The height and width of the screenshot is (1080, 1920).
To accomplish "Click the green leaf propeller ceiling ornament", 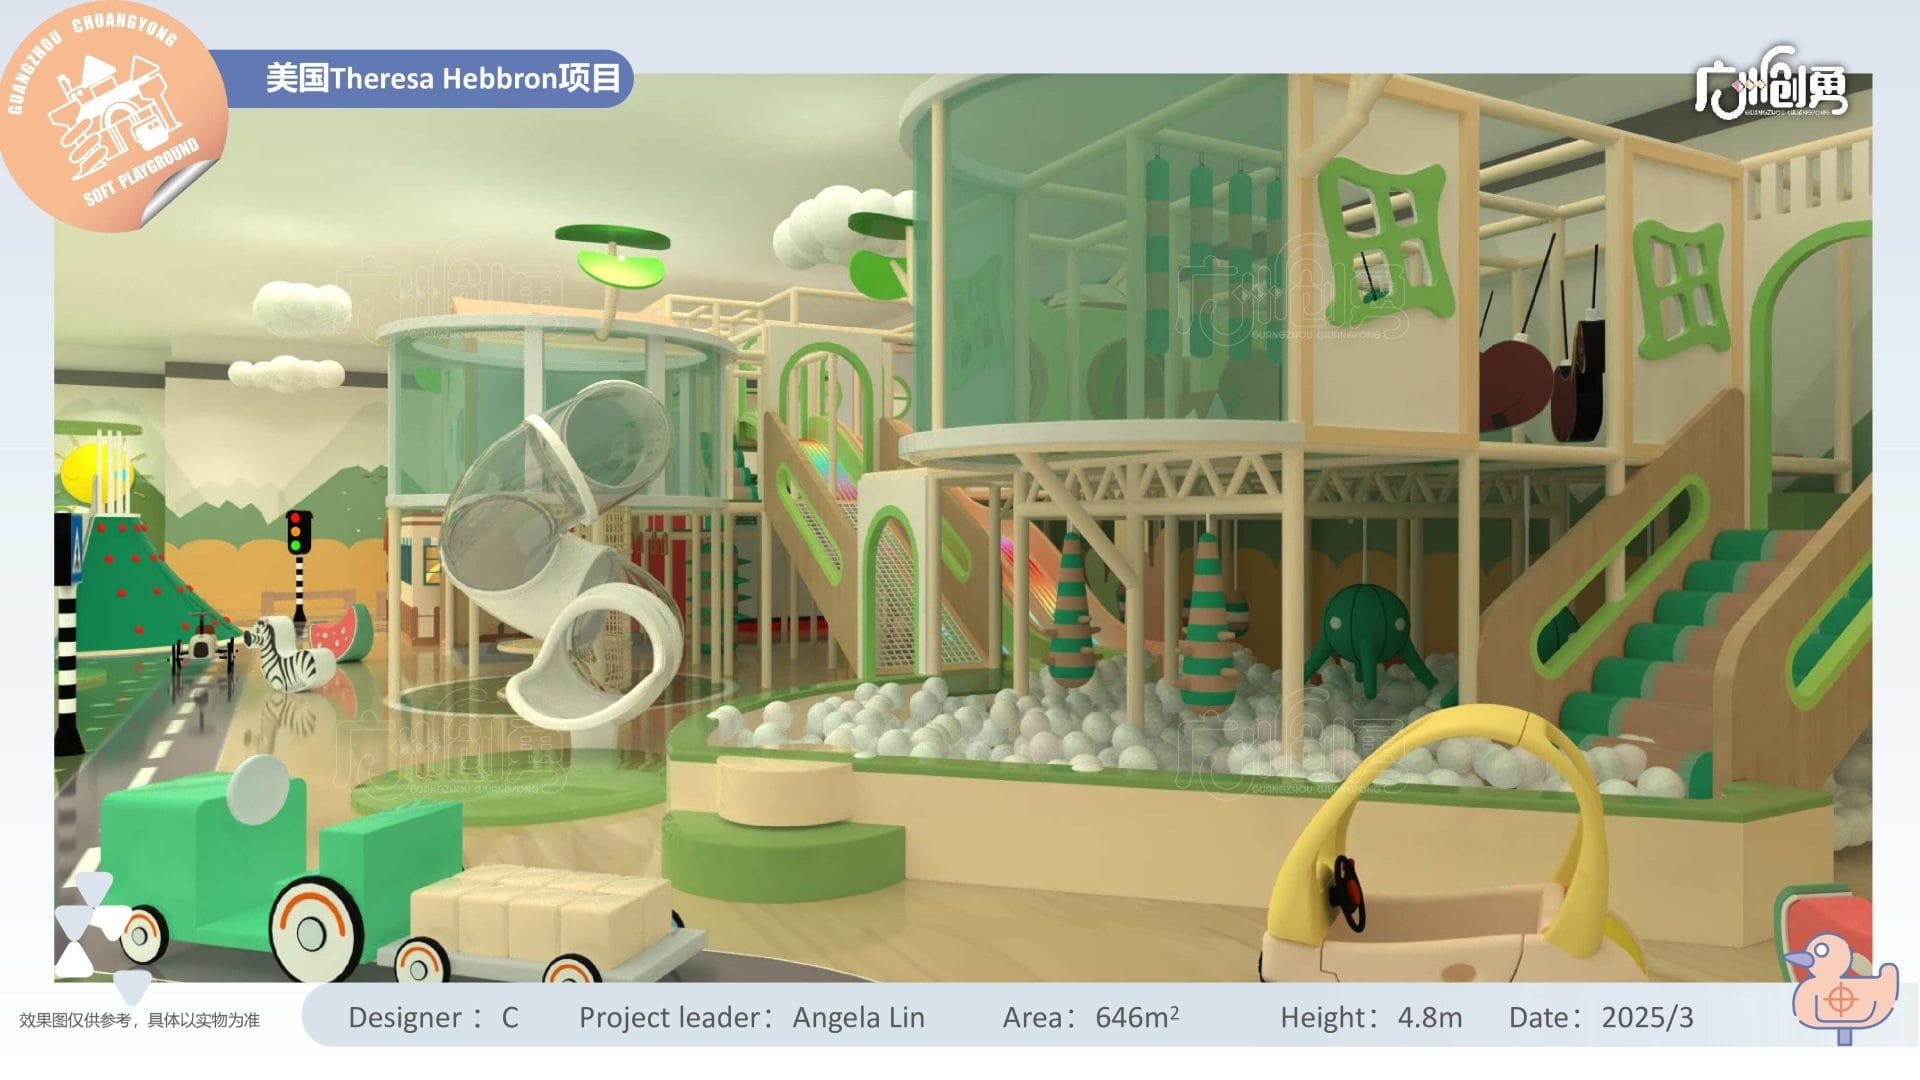I will (x=613, y=253).
